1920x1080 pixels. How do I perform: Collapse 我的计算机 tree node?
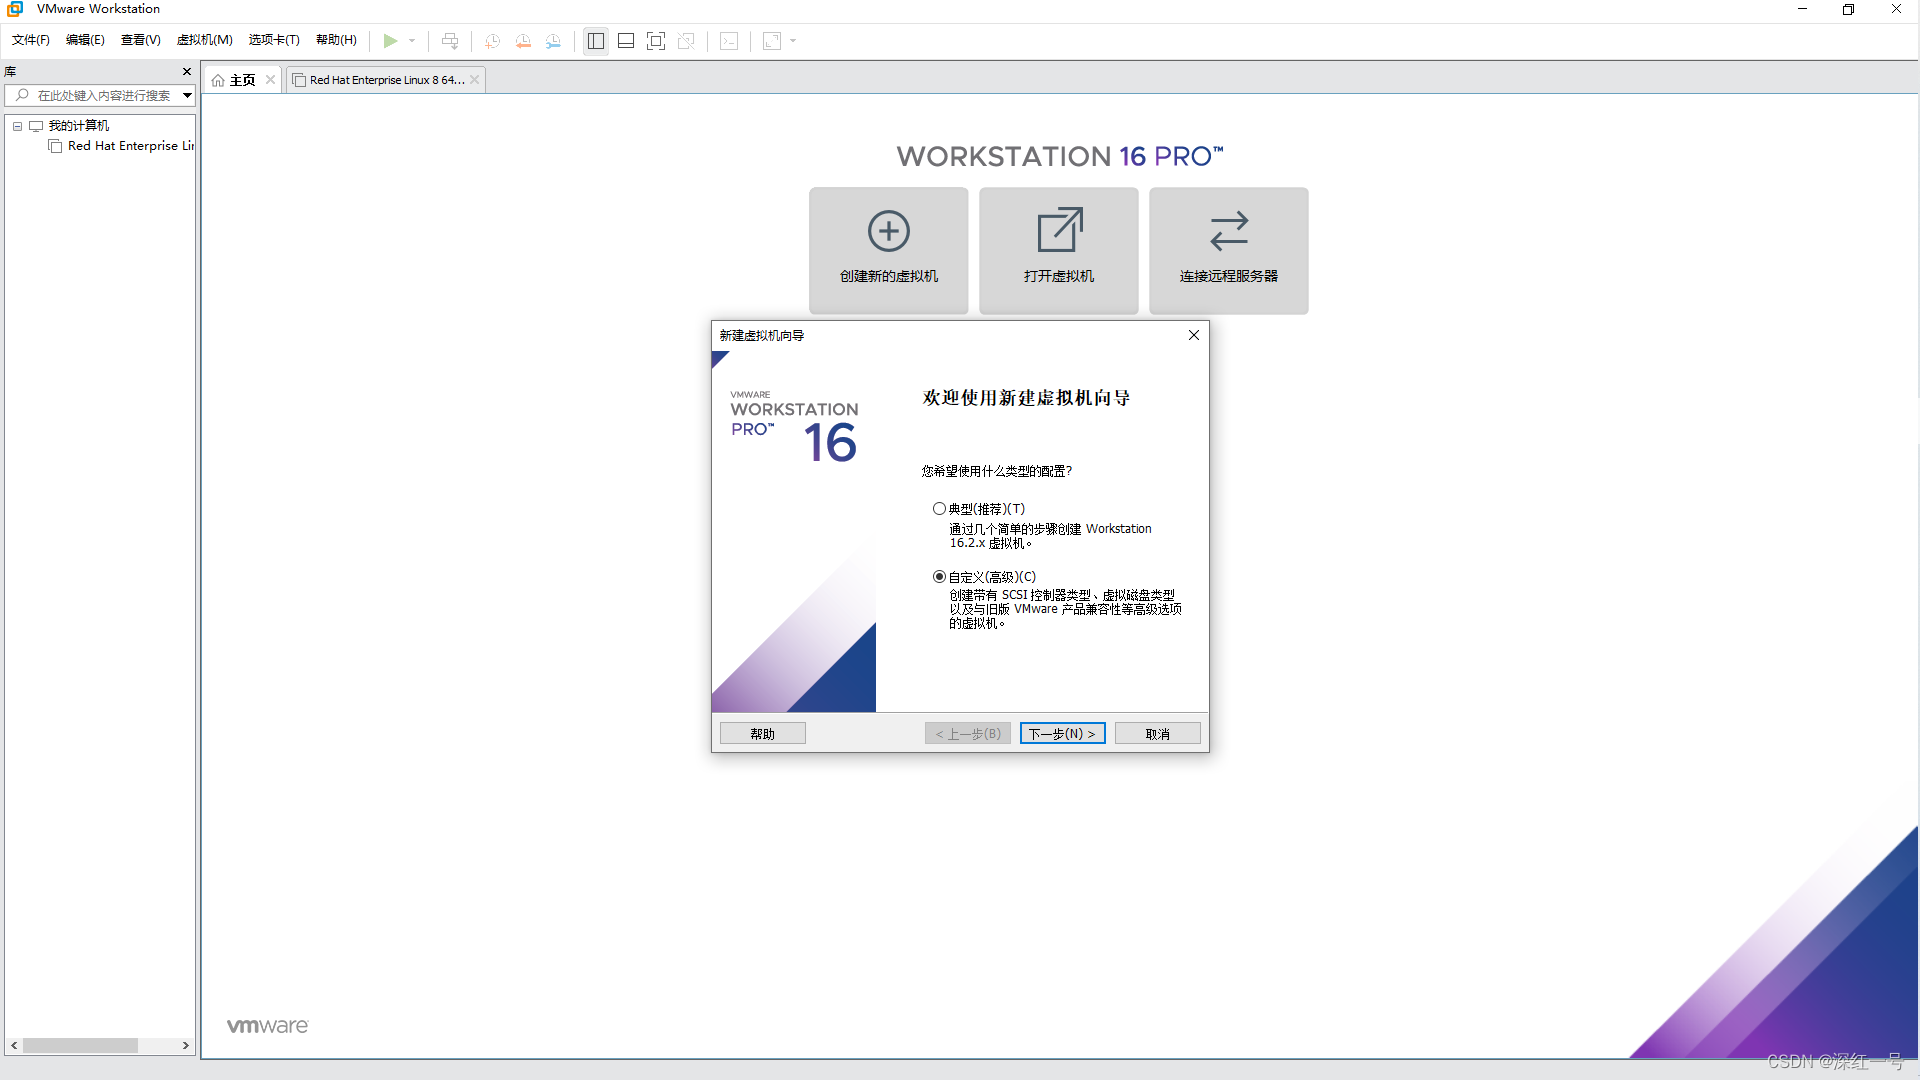pos(17,126)
